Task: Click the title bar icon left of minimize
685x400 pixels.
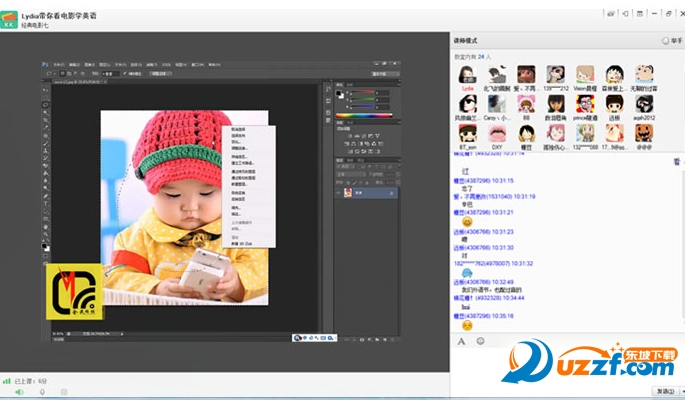Action: pyautogui.click(x=640, y=14)
